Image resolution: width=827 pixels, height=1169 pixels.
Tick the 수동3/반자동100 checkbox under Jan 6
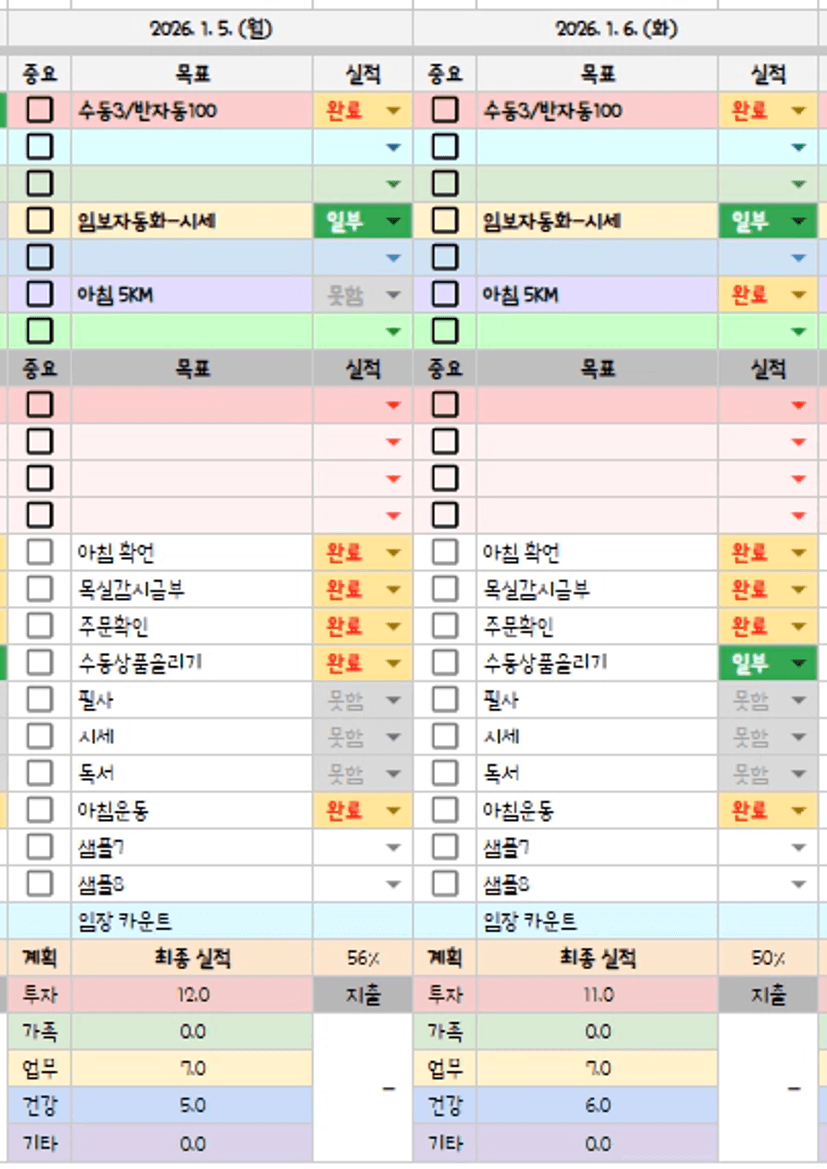[x=445, y=110]
